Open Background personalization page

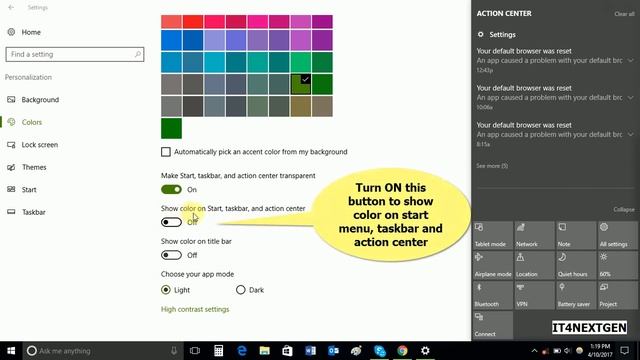point(40,100)
